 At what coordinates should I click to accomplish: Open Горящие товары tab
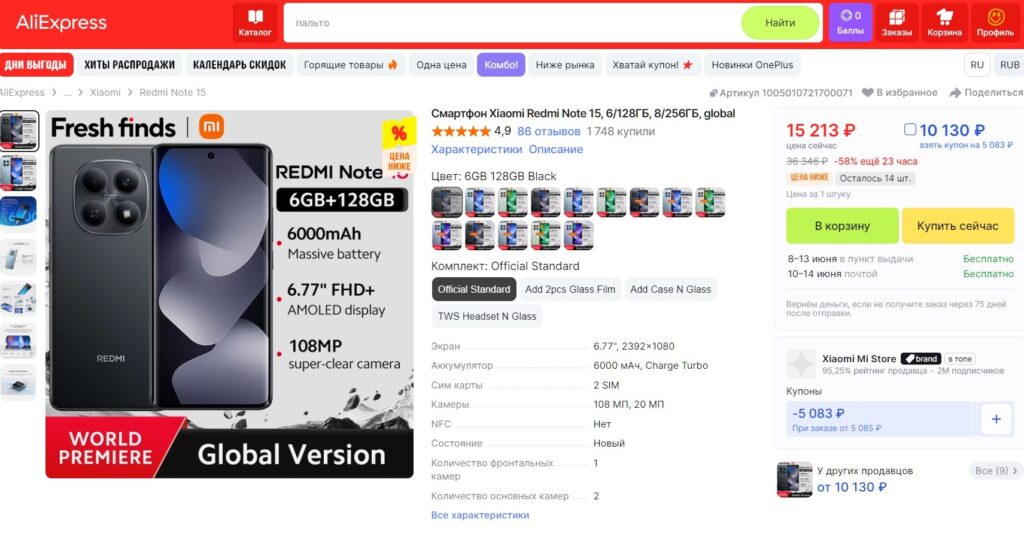351,65
